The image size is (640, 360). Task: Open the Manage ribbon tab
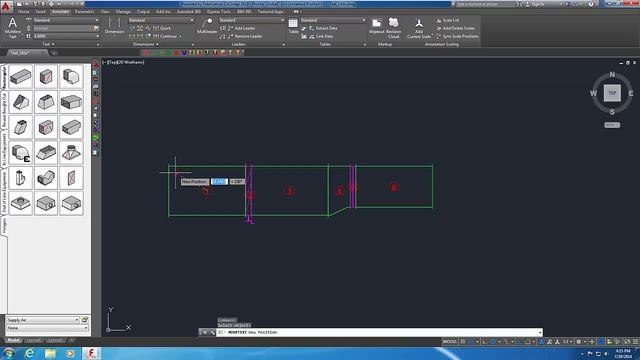123,12
